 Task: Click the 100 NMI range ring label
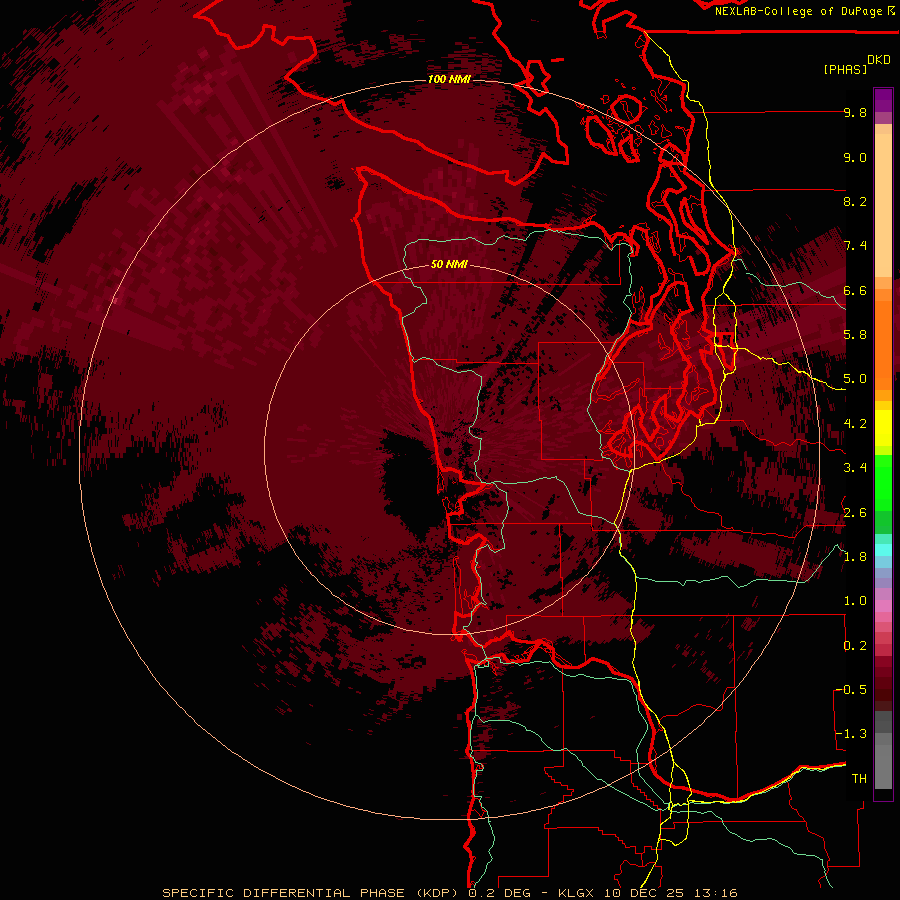tap(449, 79)
